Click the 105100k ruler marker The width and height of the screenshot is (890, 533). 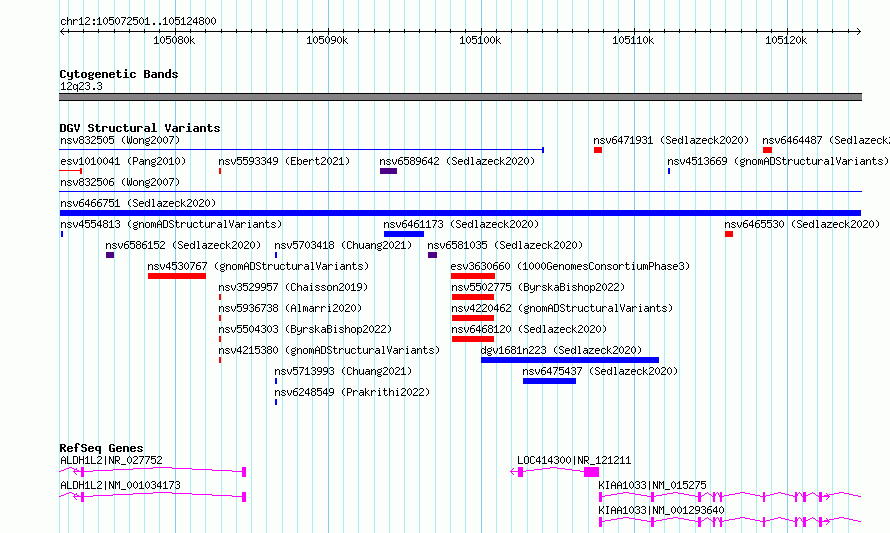(x=480, y=40)
